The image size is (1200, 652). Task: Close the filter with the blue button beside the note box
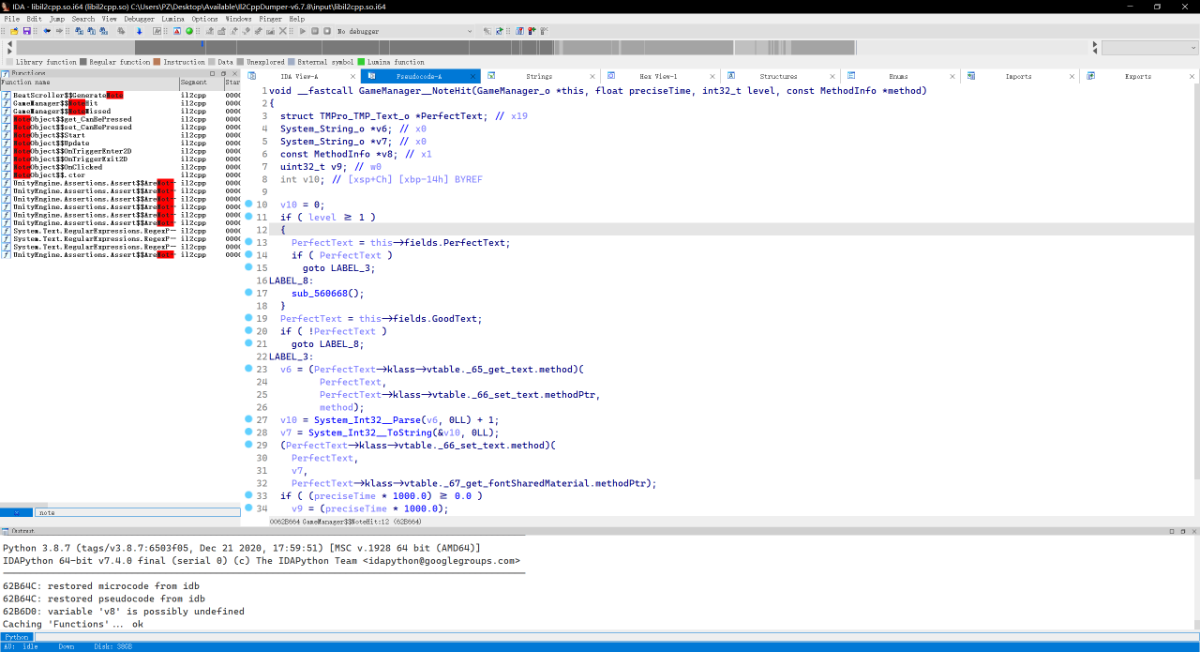(16, 512)
